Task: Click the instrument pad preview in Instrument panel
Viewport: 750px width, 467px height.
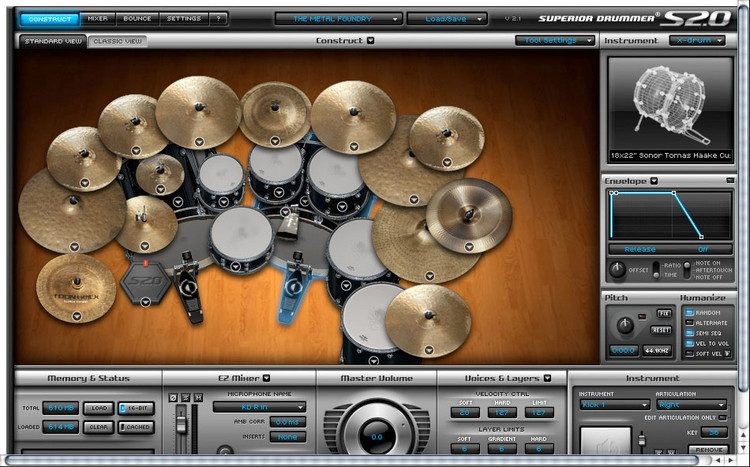Action: (x=605, y=440)
